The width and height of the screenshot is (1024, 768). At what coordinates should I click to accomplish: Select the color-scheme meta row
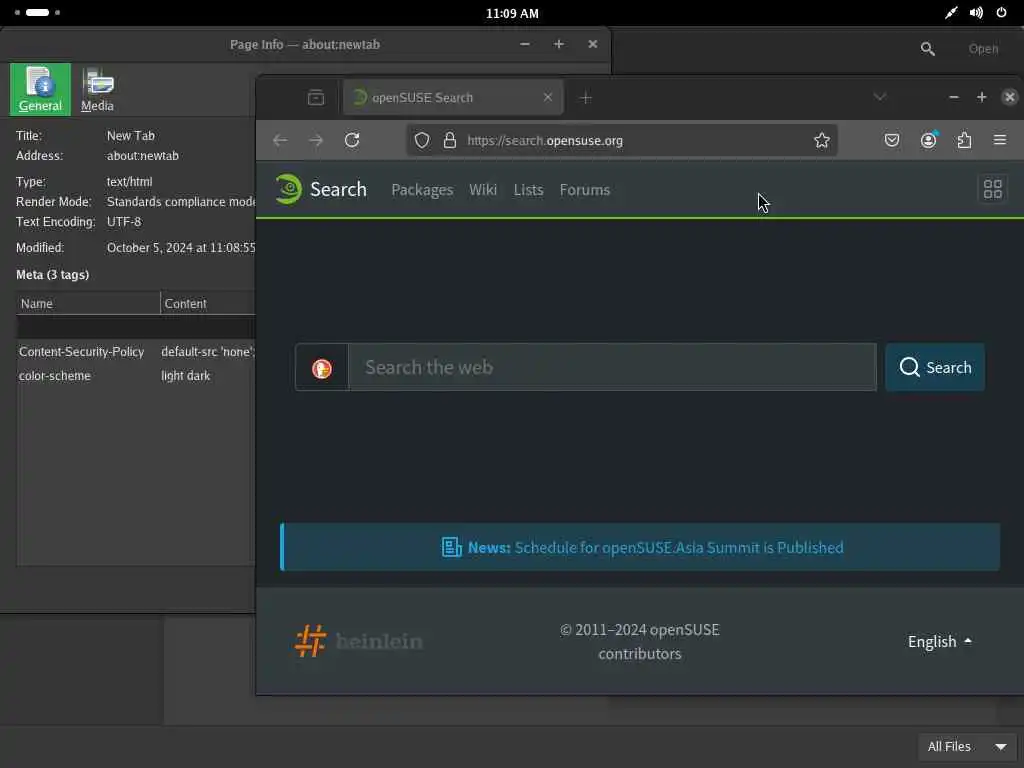click(135, 376)
